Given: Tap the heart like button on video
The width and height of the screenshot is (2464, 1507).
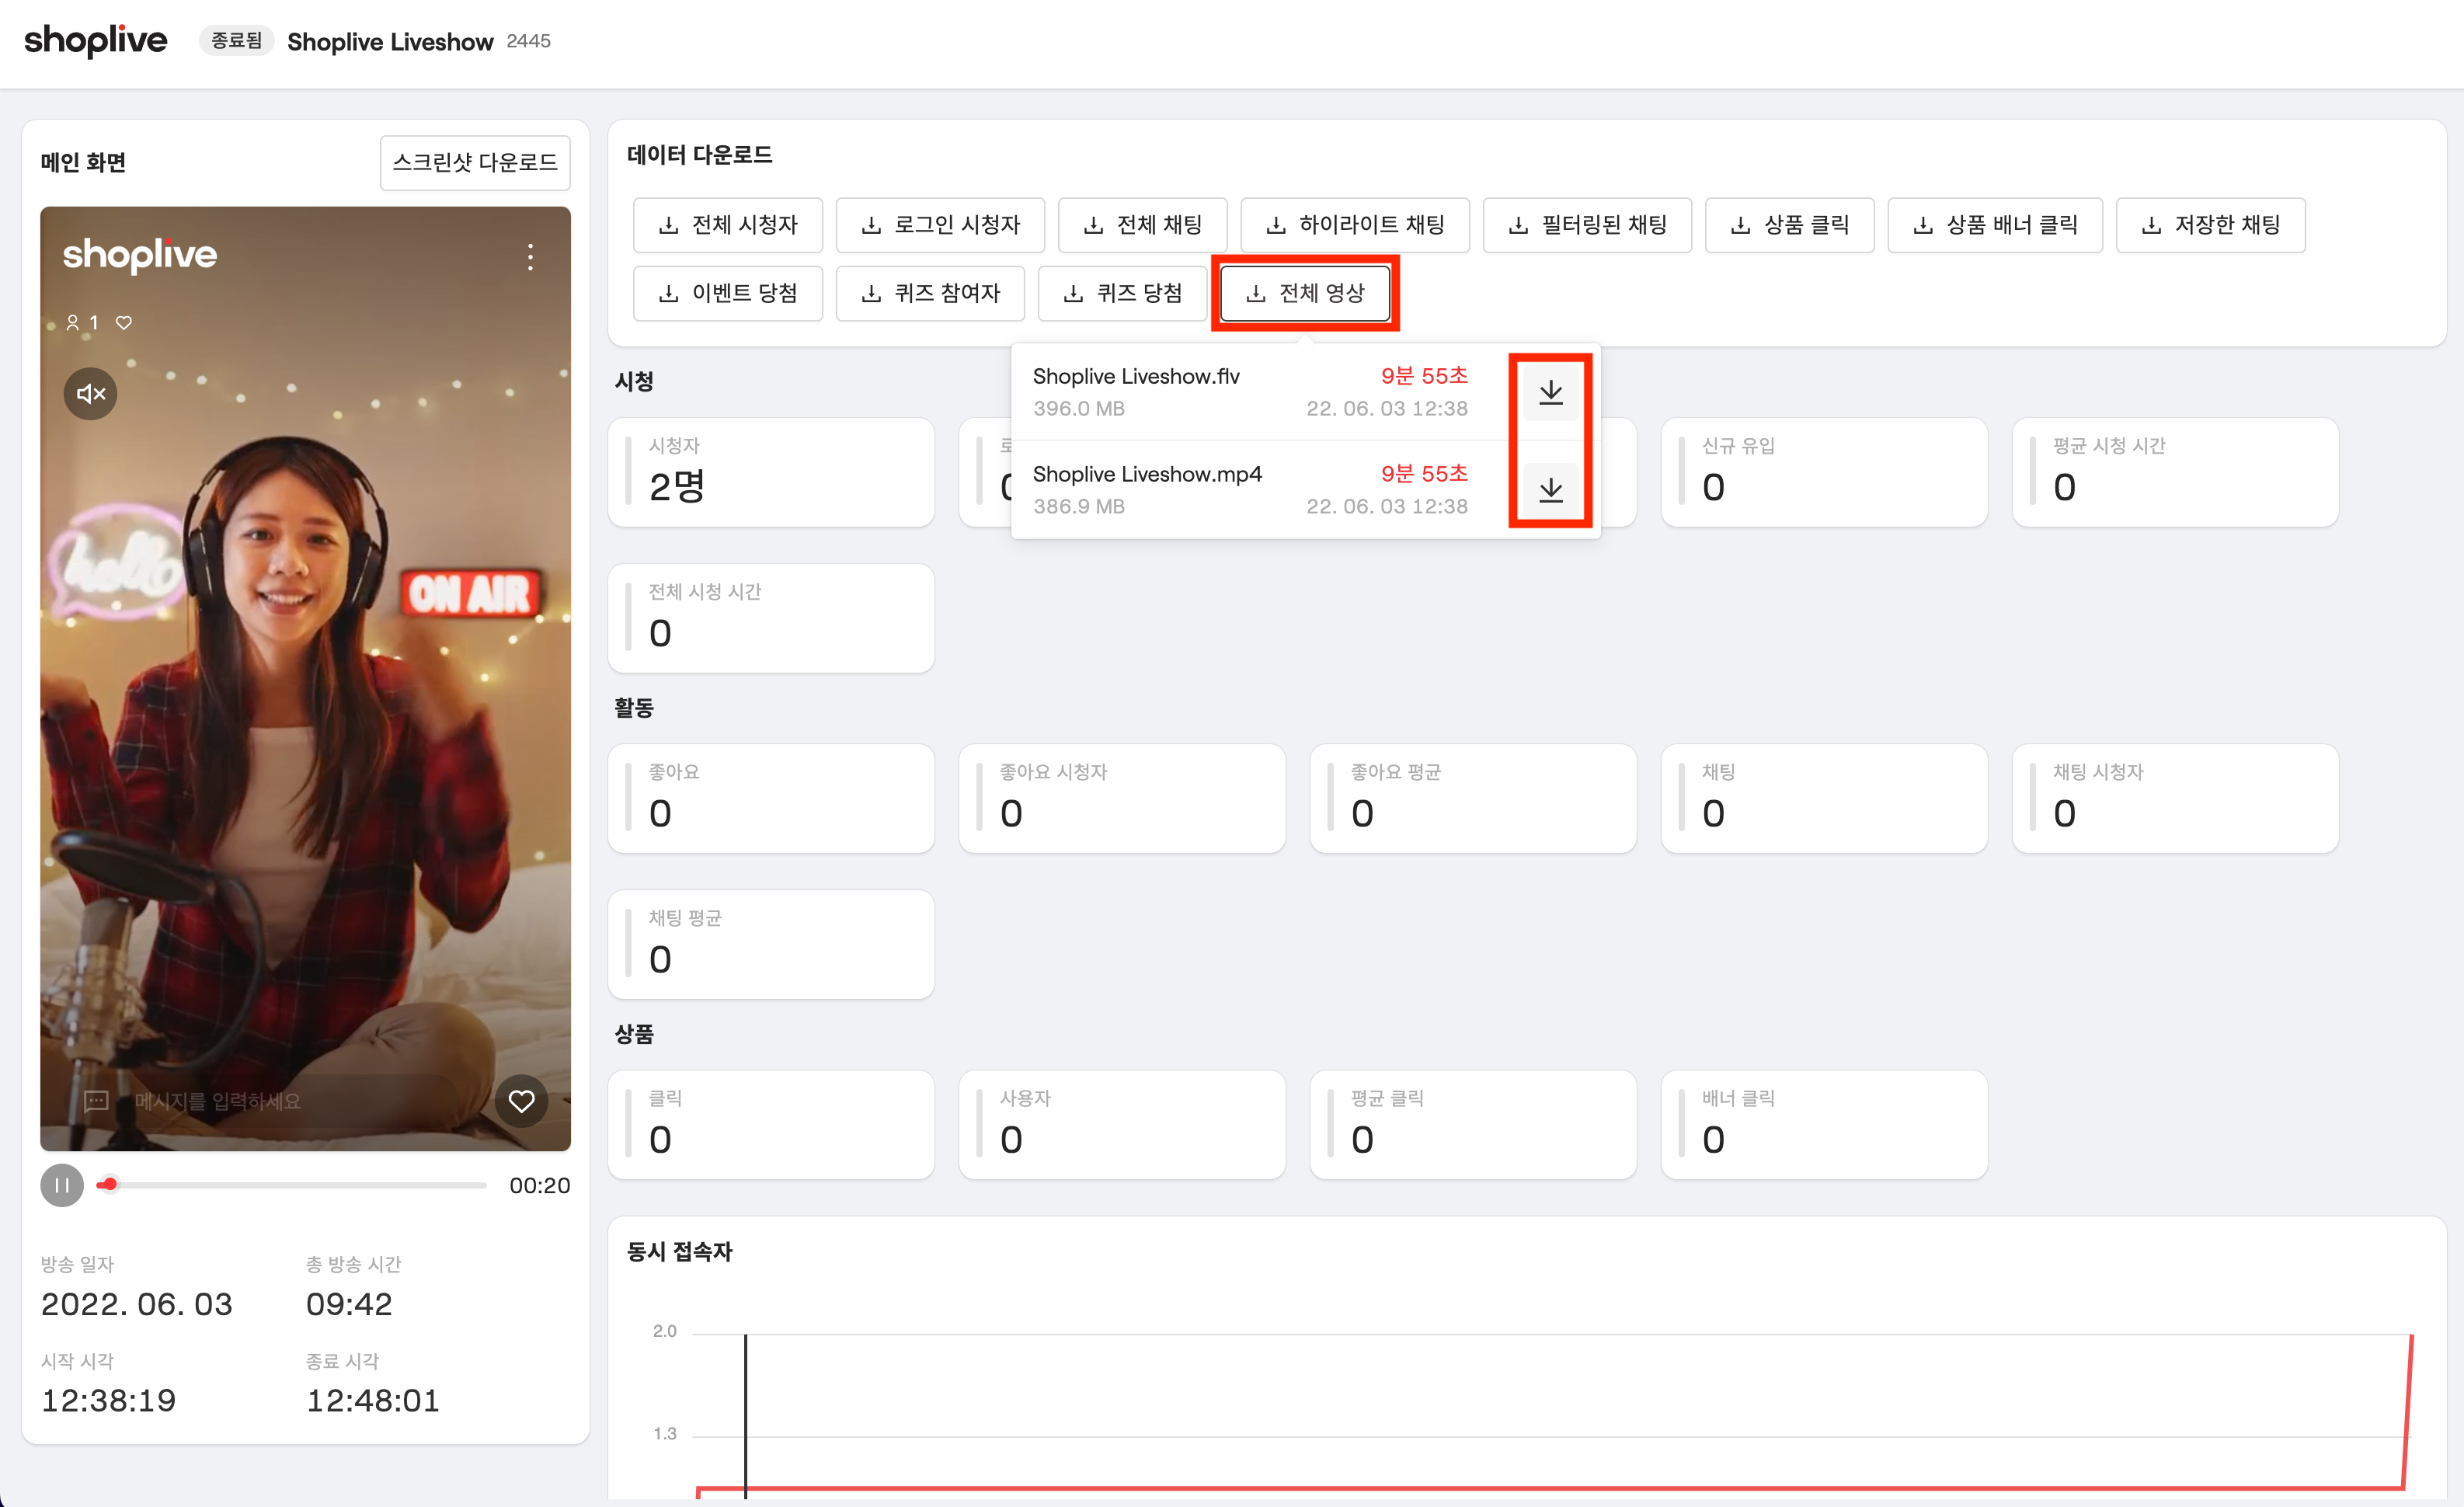Looking at the screenshot, I should click(521, 1101).
